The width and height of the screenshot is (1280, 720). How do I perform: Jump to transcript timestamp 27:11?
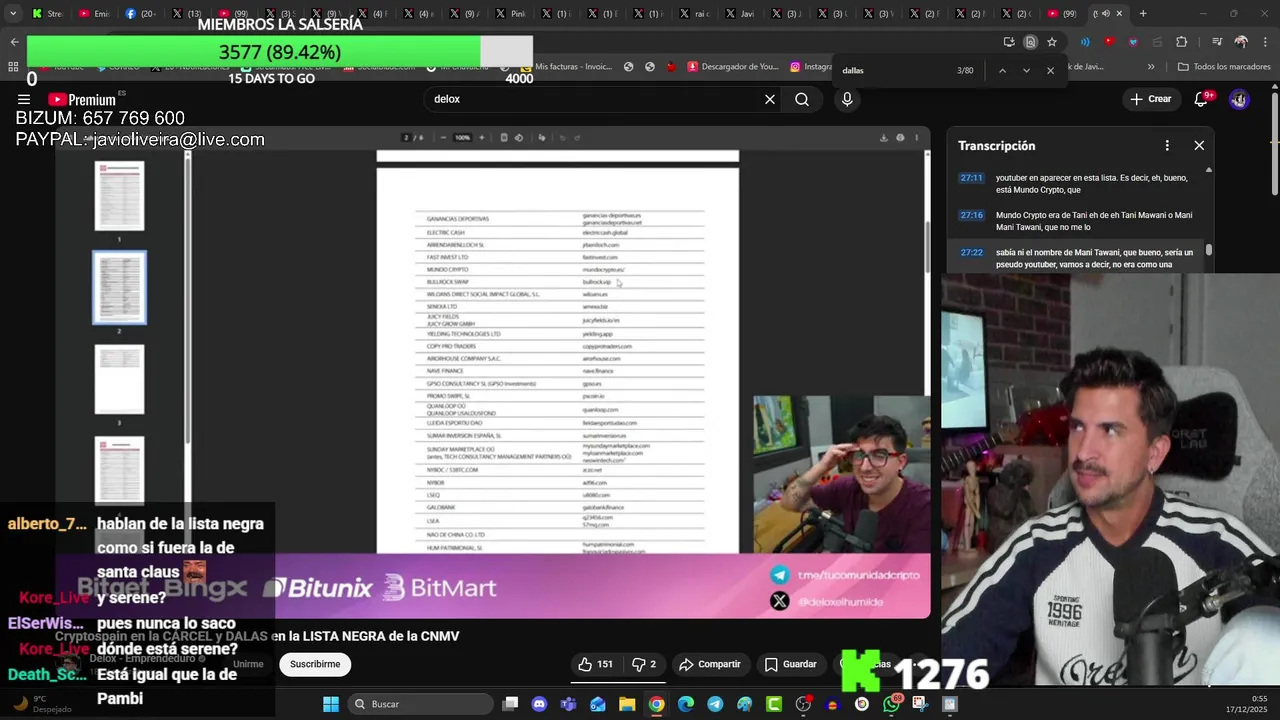[x=972, y=177]
